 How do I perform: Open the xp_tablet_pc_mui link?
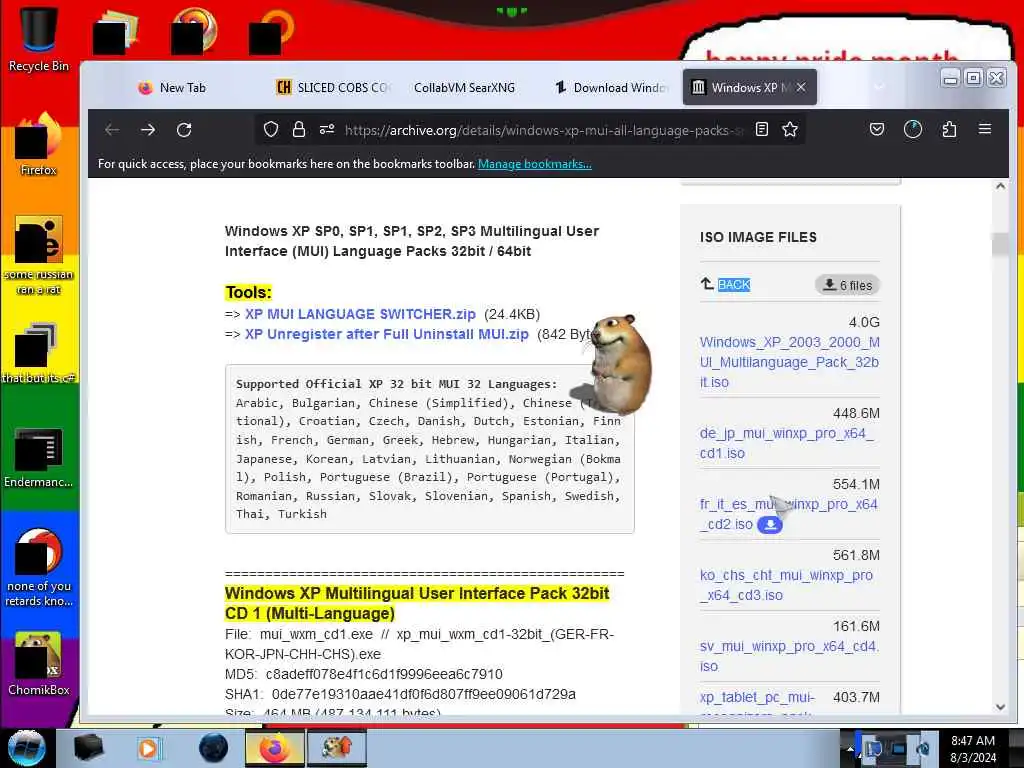(757, 697)
